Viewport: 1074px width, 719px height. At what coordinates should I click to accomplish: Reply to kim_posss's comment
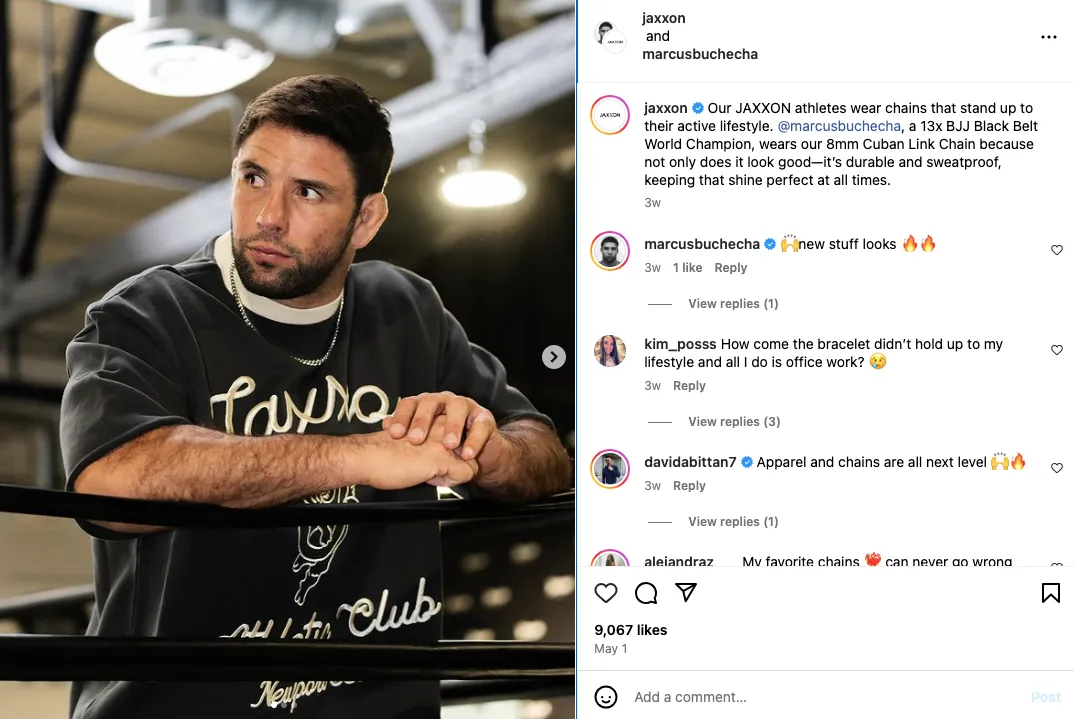pos(689,386)
